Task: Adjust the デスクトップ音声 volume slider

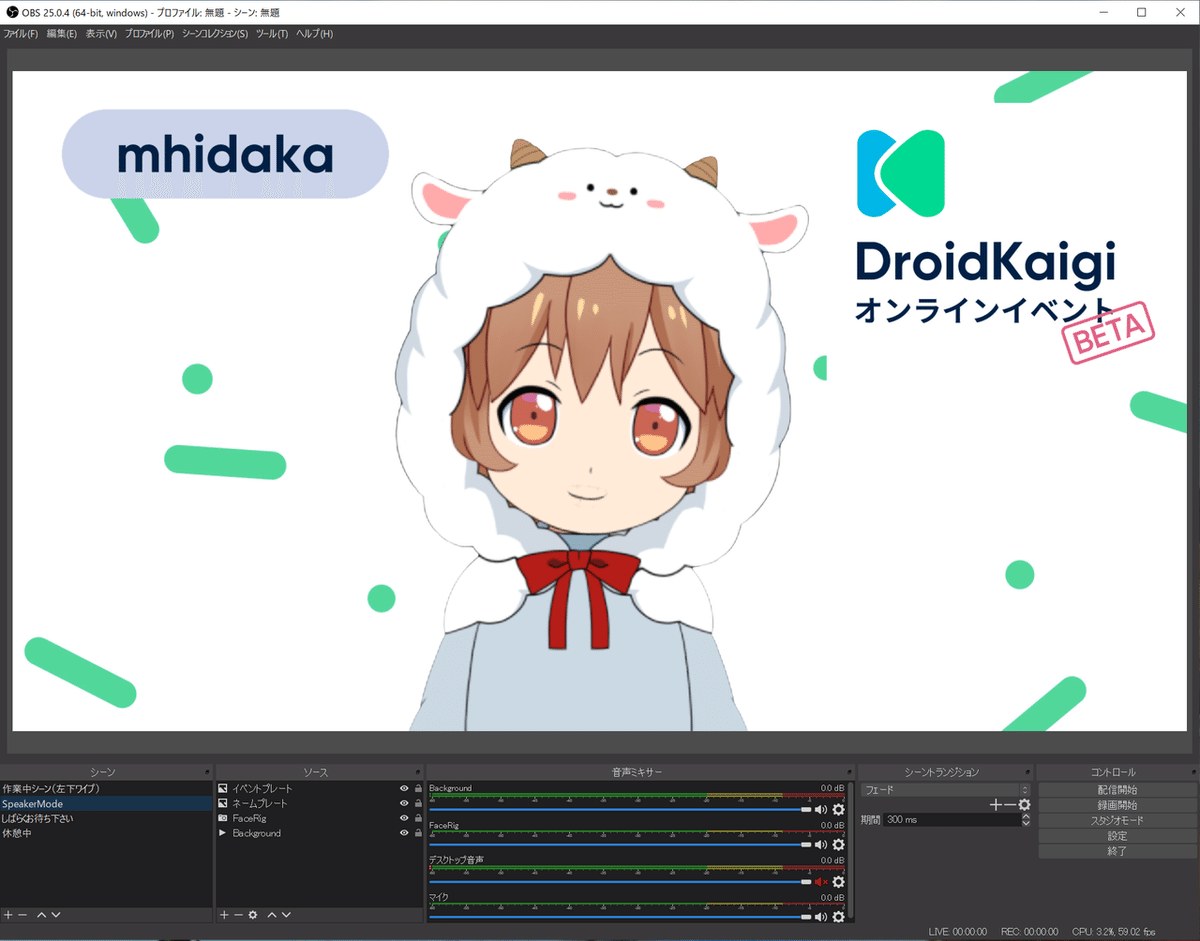Action: coord(620,881)
